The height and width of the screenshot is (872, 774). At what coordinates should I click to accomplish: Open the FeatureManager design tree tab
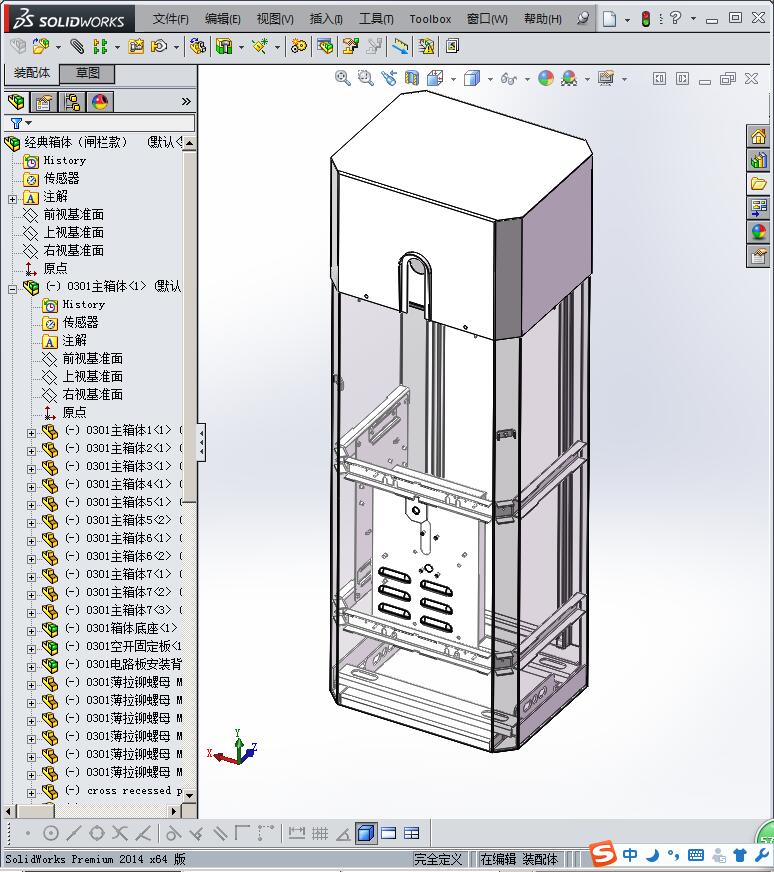click(16, 102)
